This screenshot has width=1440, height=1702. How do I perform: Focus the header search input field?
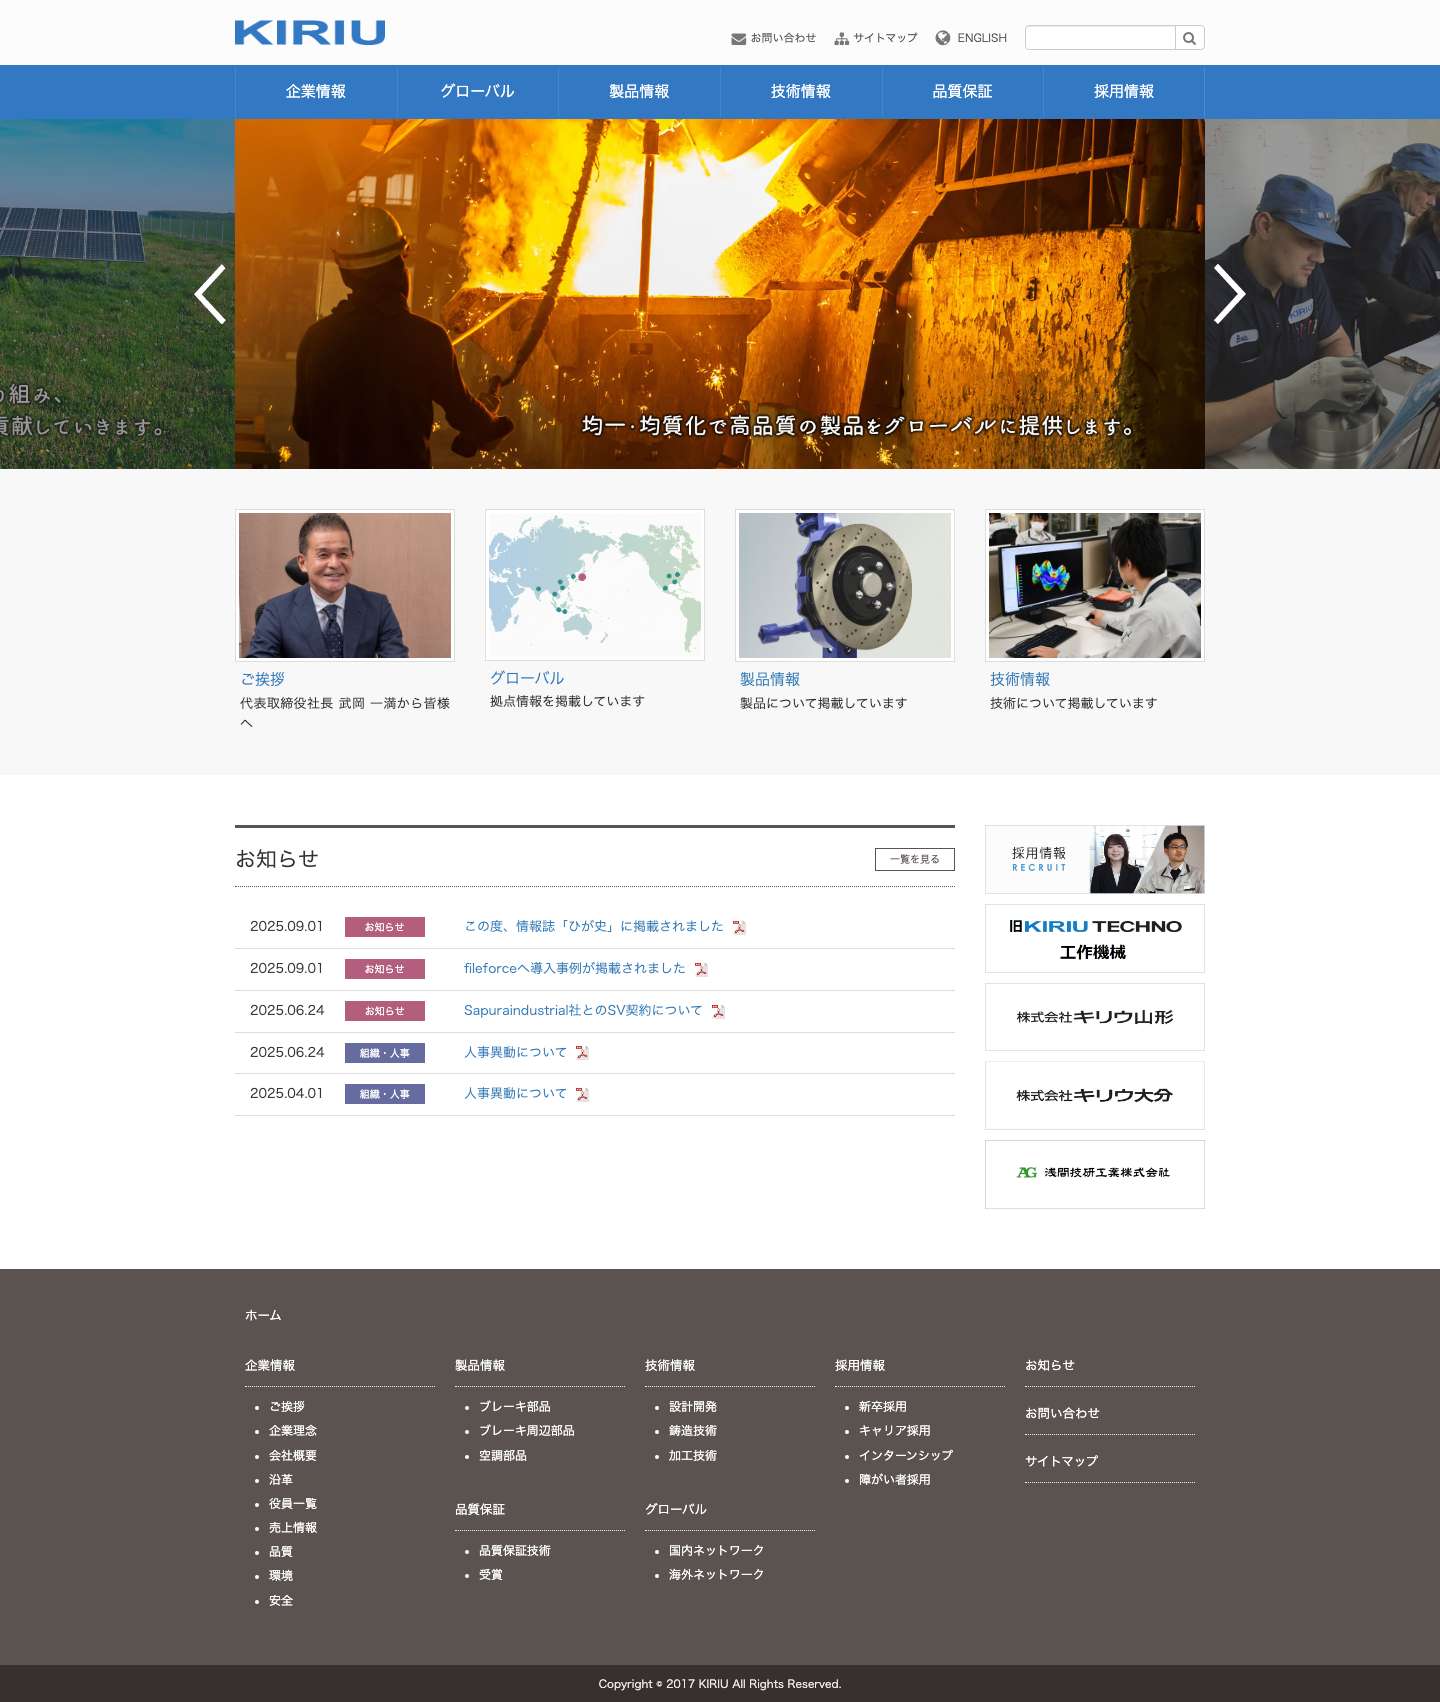point(1100,38)
